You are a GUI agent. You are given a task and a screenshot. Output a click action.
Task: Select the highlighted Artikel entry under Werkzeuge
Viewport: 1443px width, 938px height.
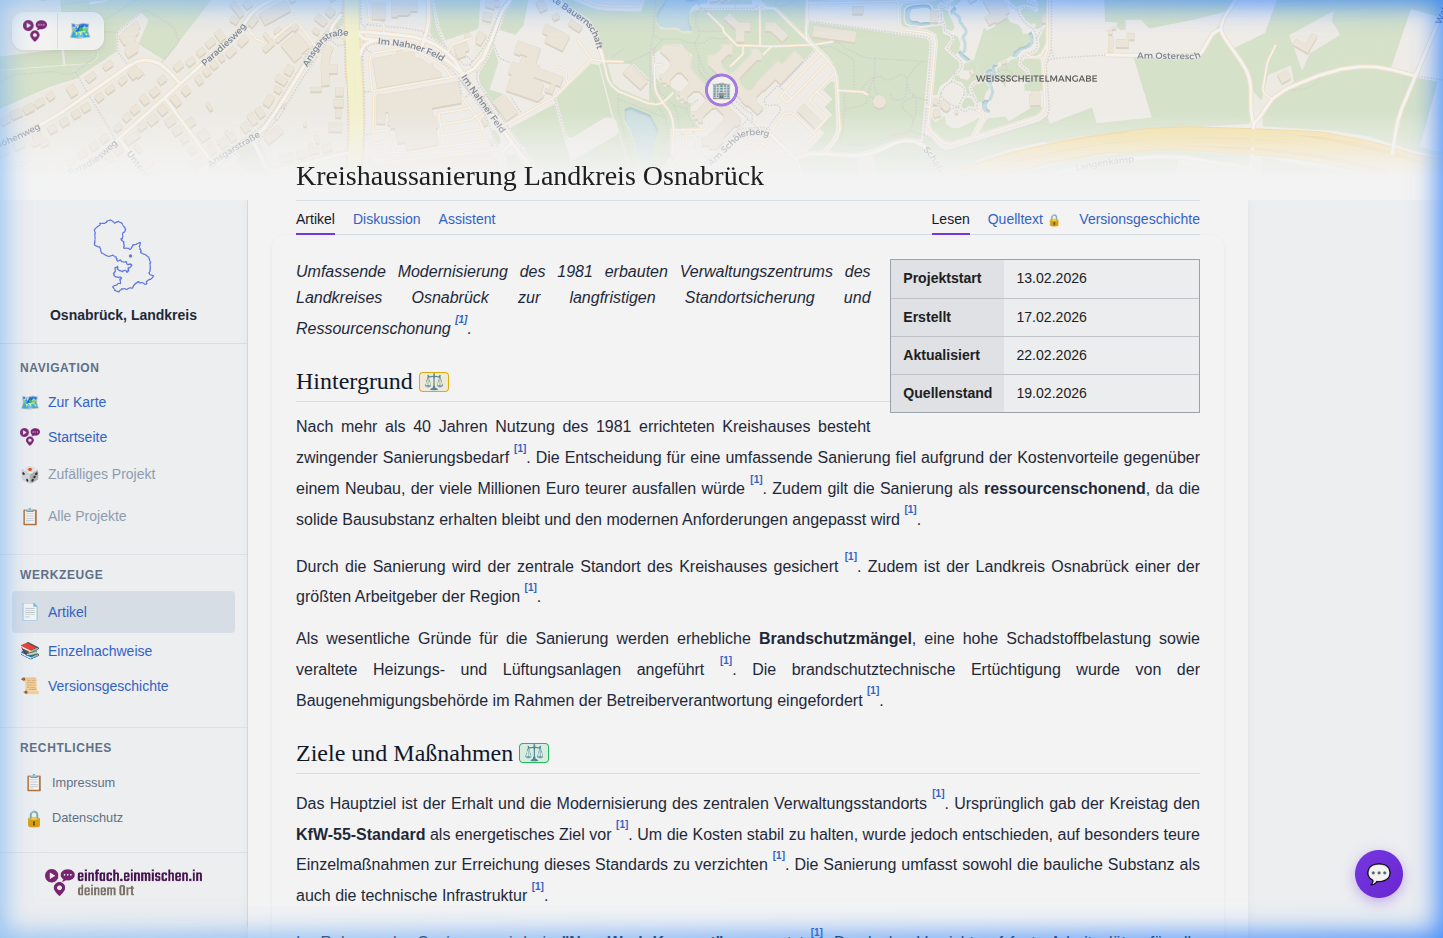click(x=70, y=612)
